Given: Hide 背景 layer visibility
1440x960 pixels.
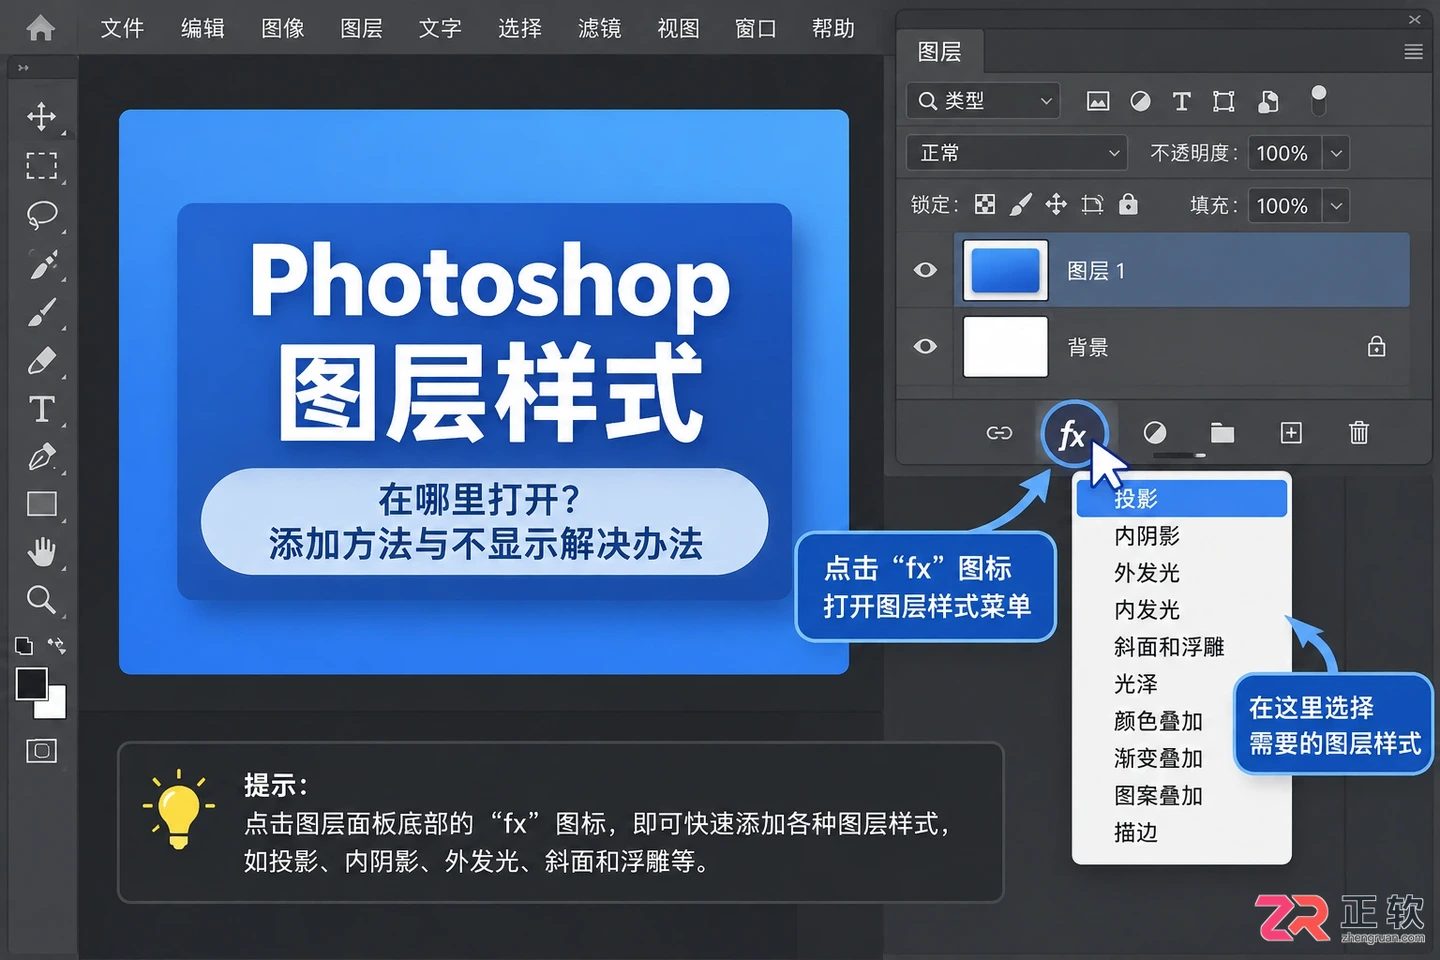Looking at the screenshot, I should (x=926, y=346).
